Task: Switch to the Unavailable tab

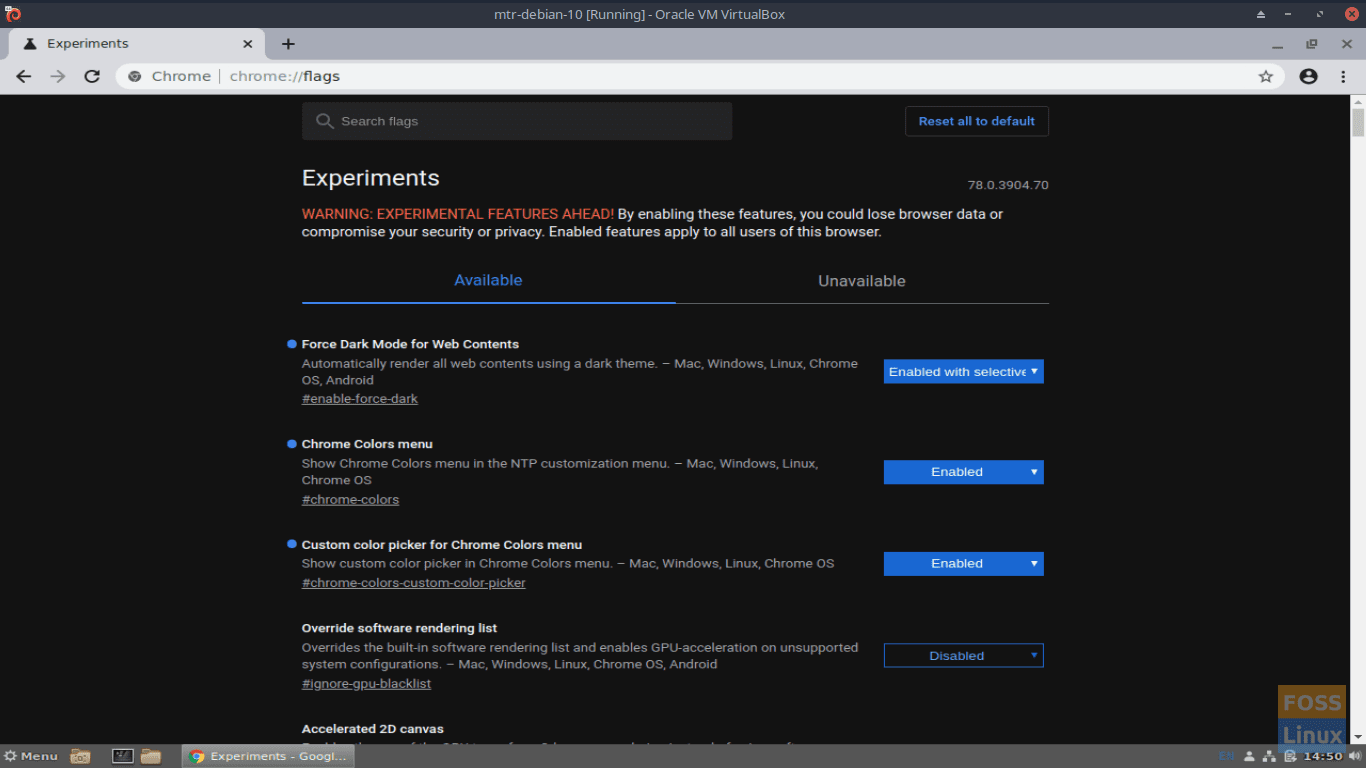Action: (x=862, y=281)
